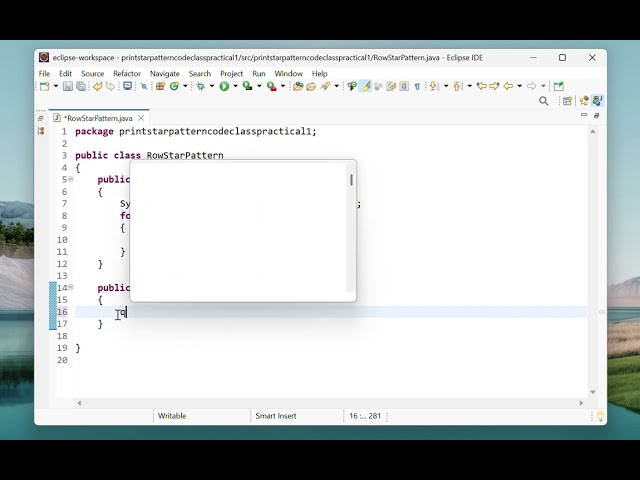
Task: Click the External Tools run icon
Action: (x=271, y=86)
